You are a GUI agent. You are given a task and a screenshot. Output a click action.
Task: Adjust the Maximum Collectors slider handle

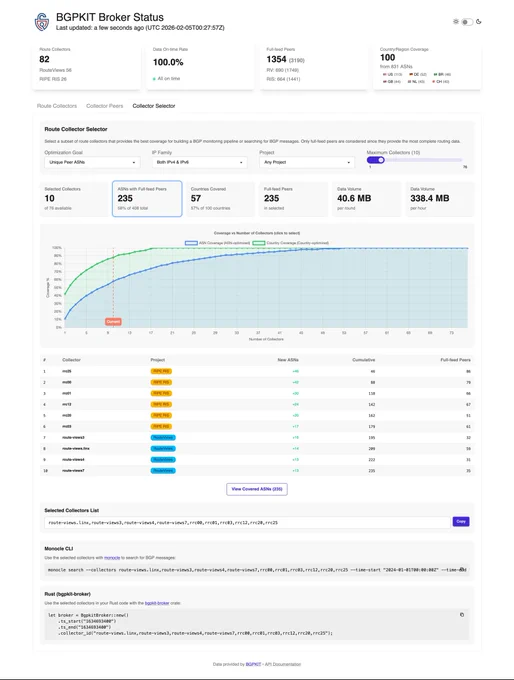[x=381, y=160]
